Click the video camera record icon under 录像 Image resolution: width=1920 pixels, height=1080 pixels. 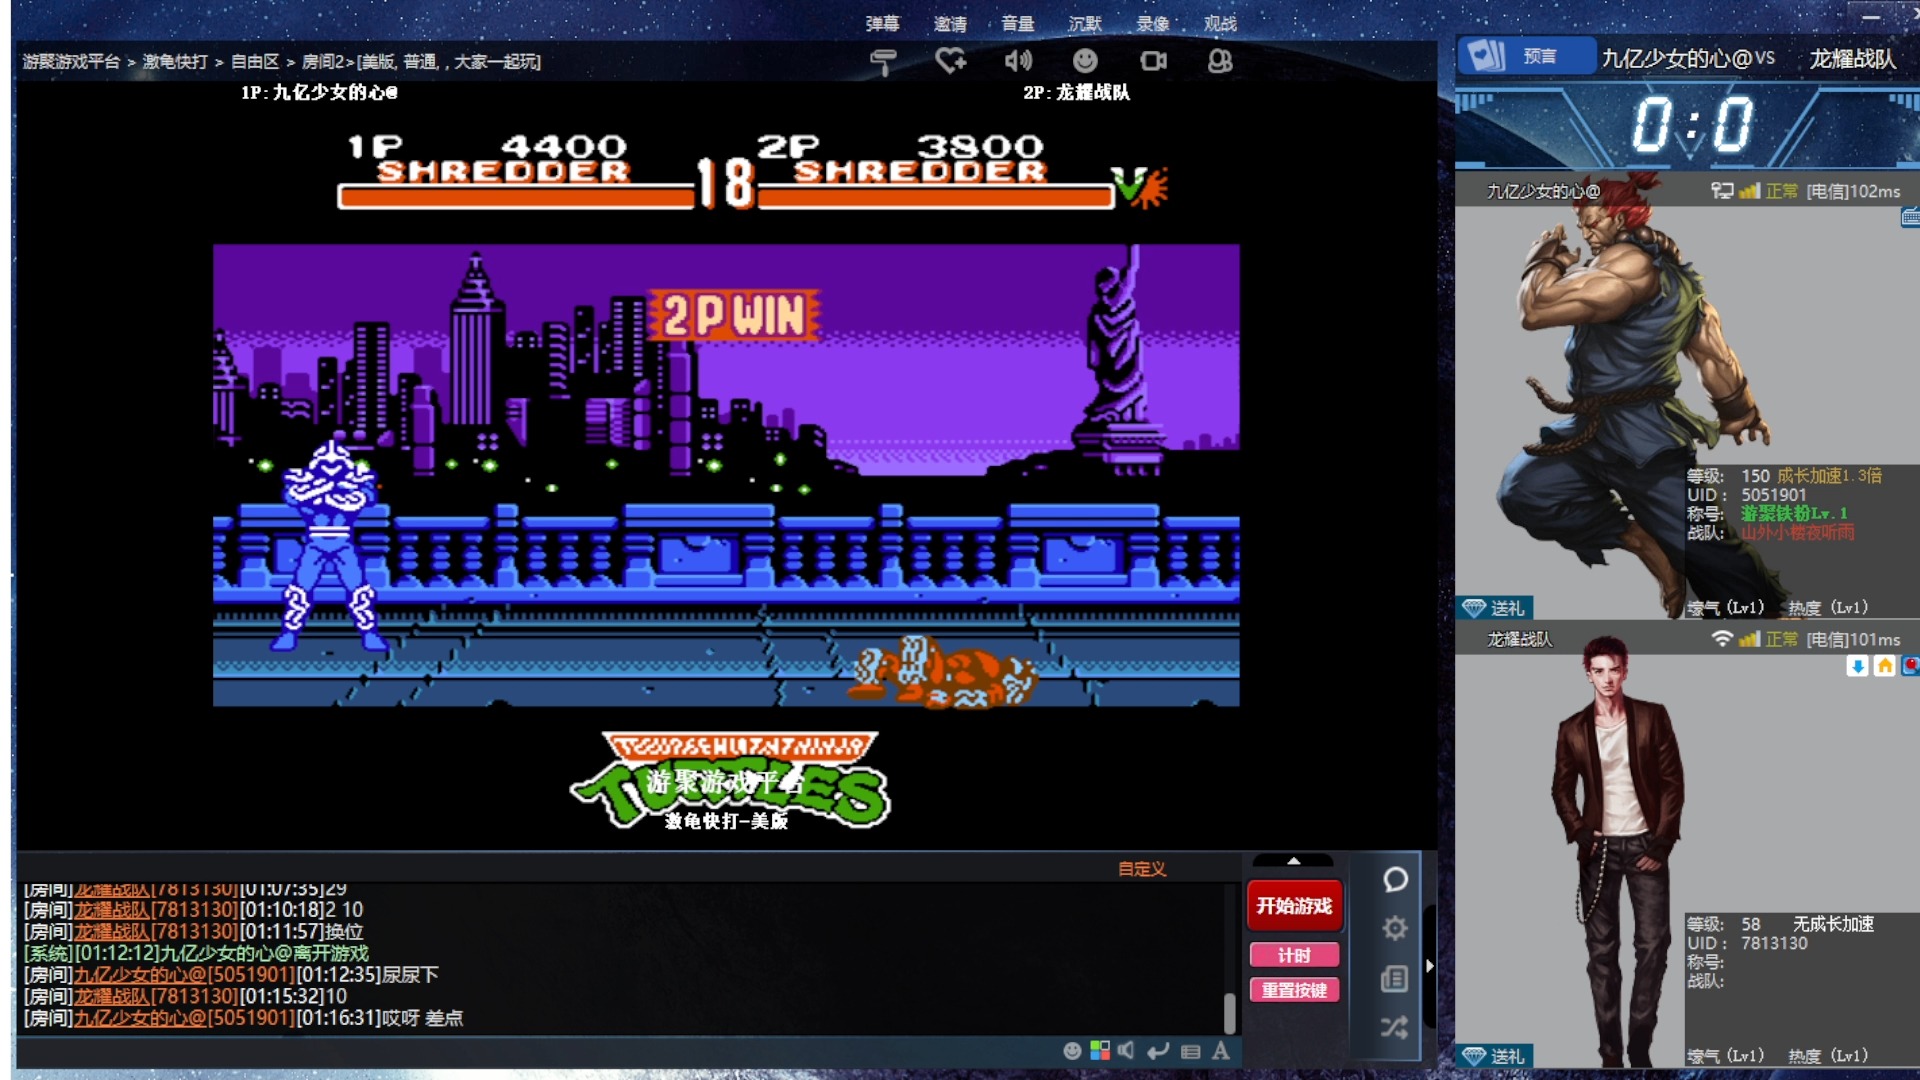pyautogui.click(x=1153, y=61)
